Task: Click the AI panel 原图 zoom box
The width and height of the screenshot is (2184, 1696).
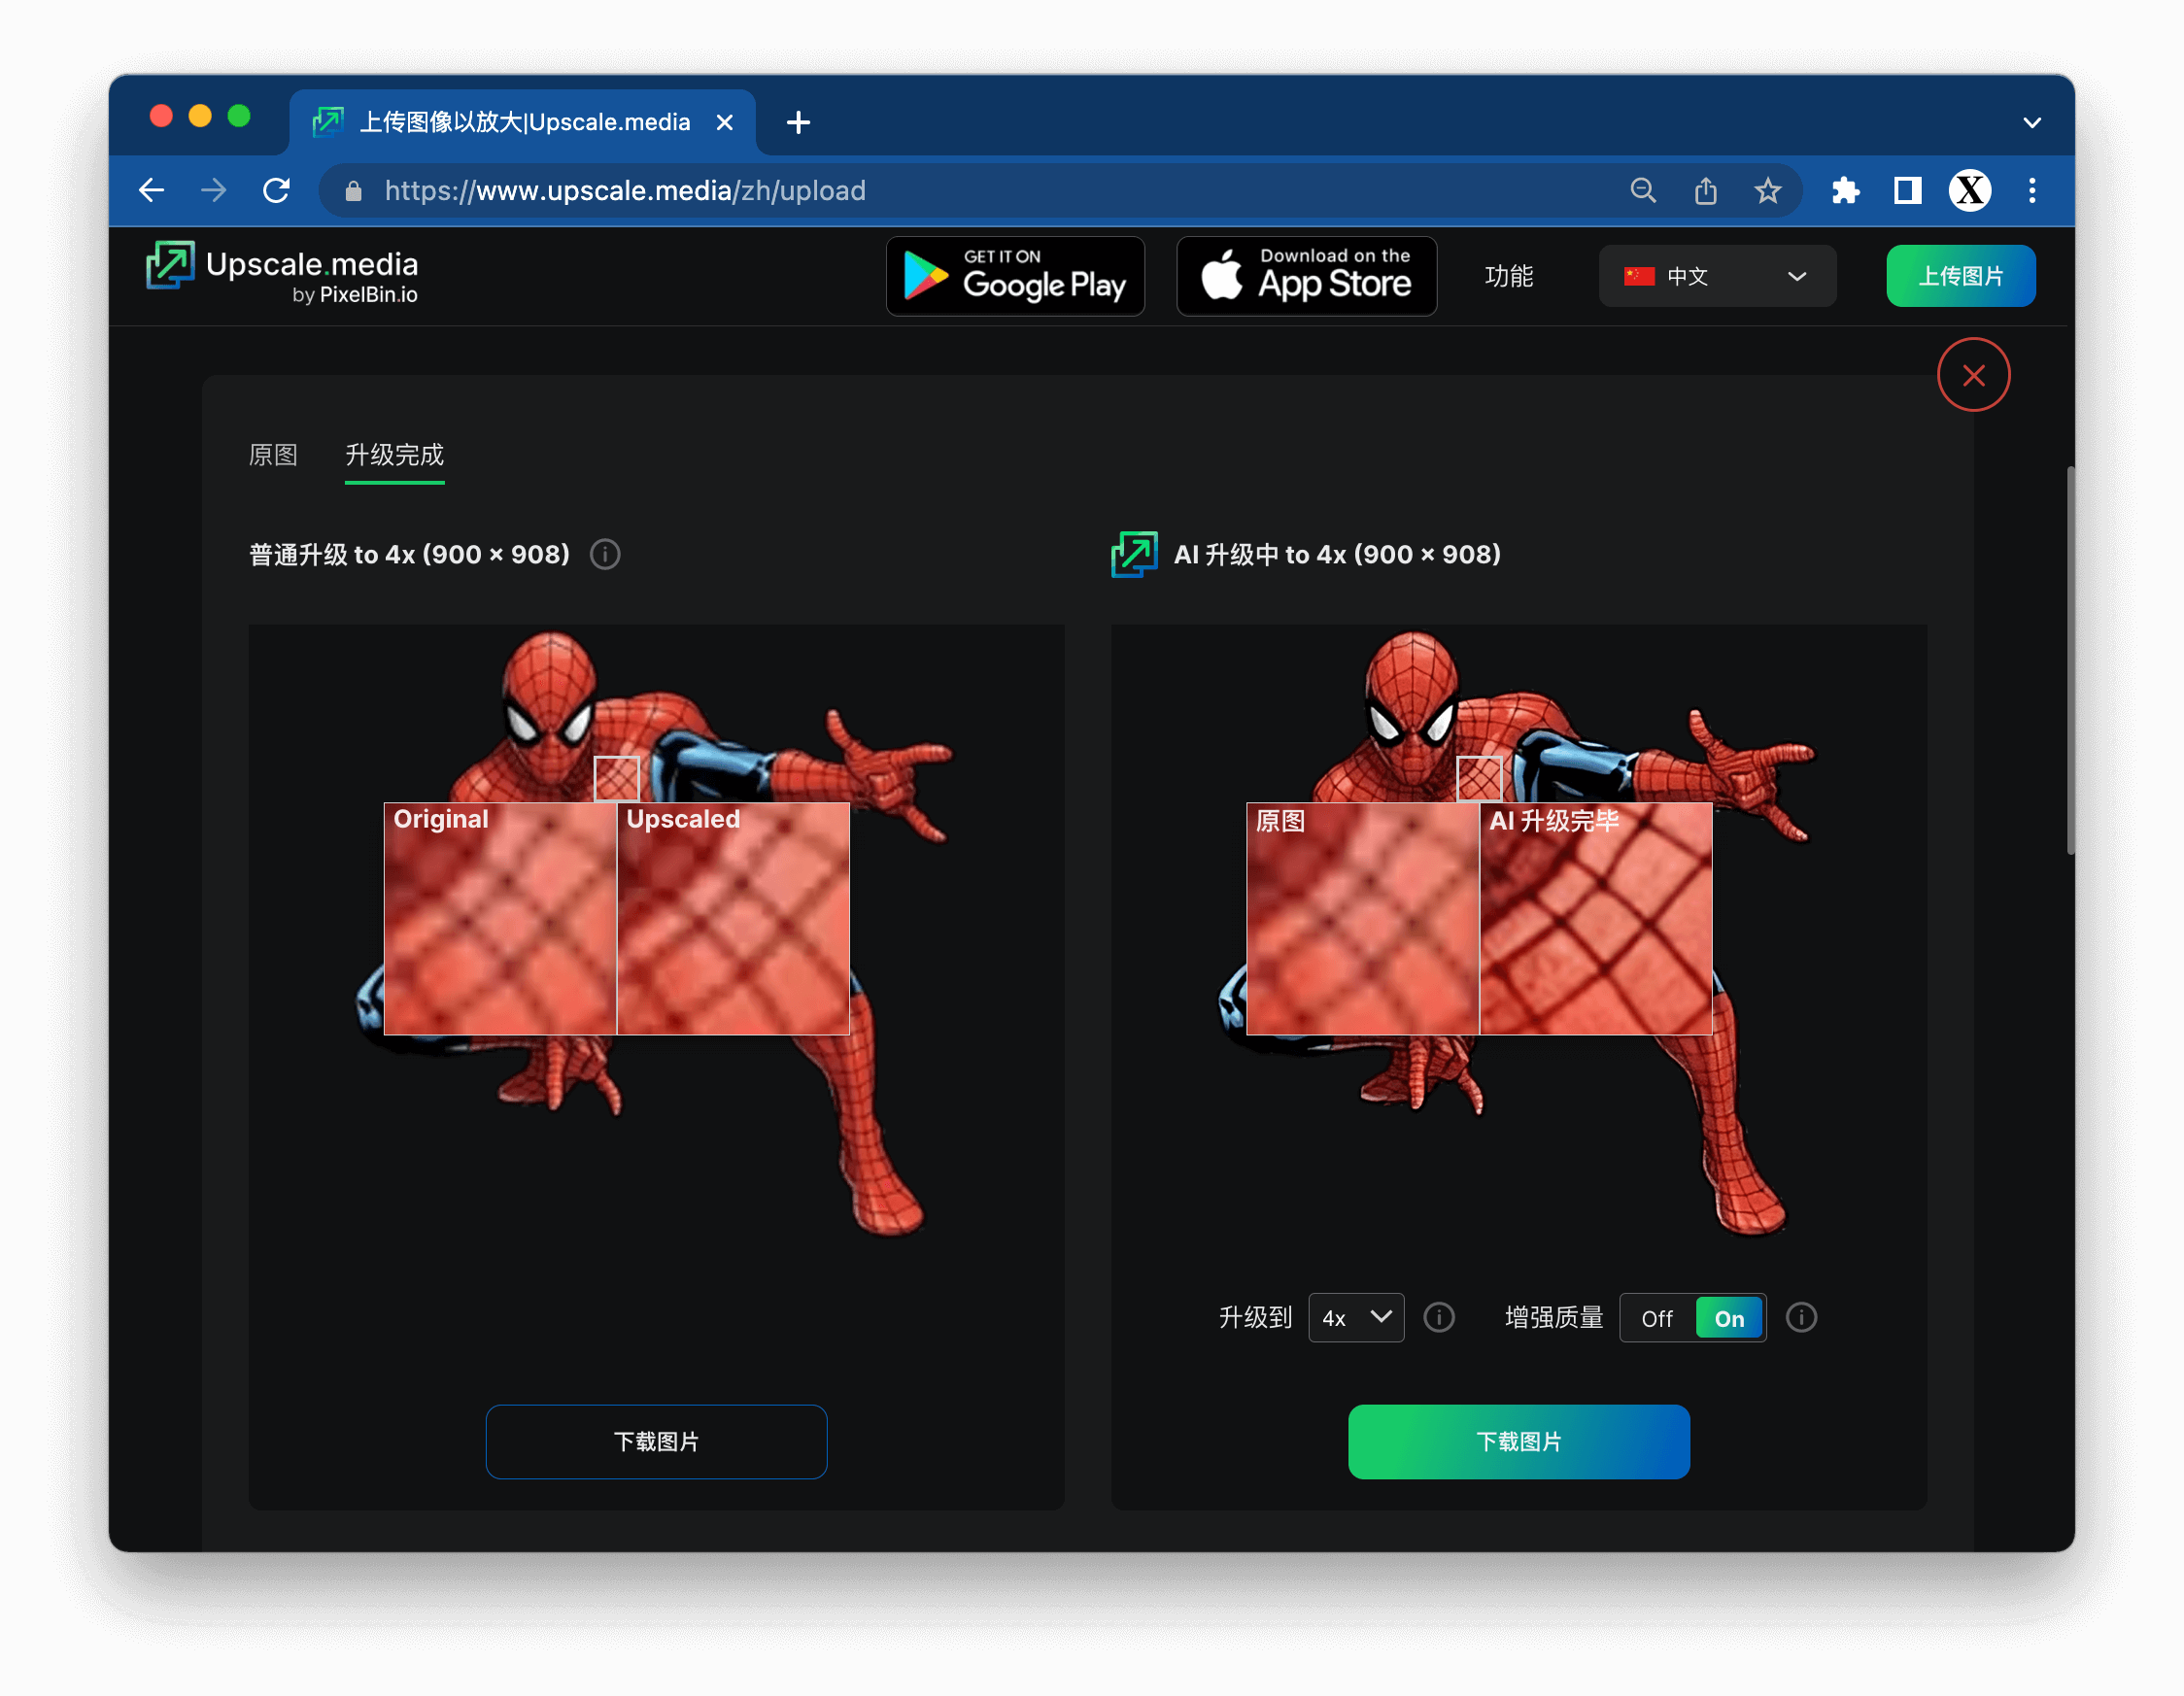Action: [x=1363, y=918]
